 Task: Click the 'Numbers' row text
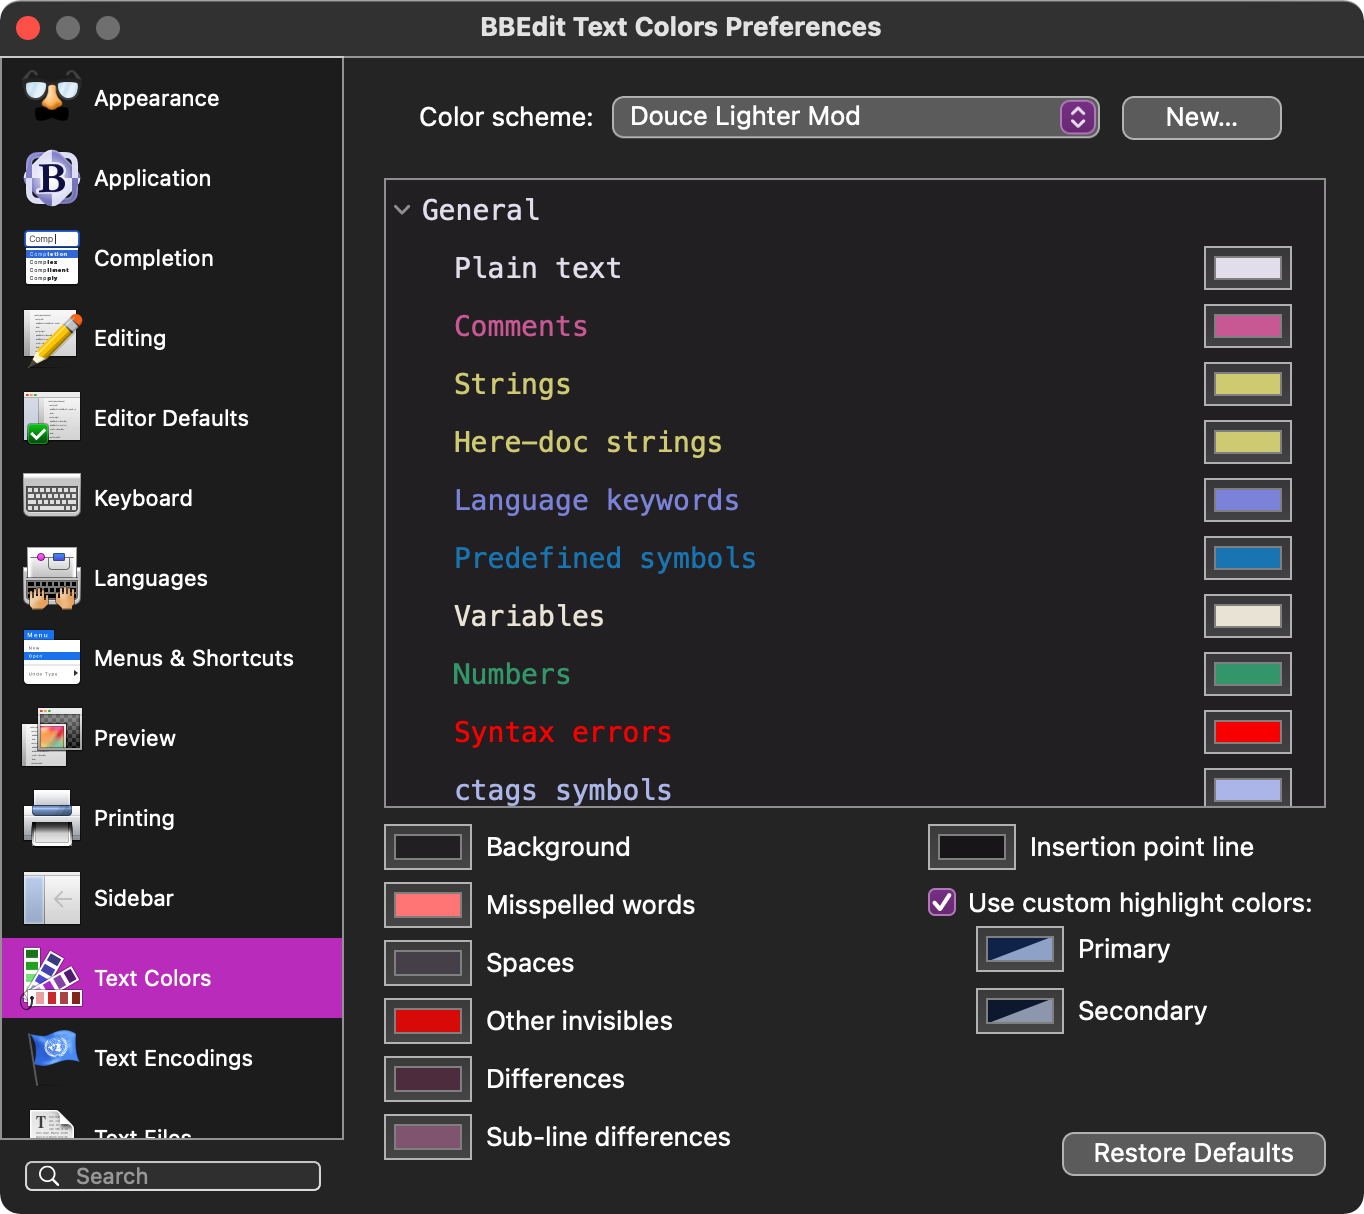pyautogui.click(x=512, y=674)
